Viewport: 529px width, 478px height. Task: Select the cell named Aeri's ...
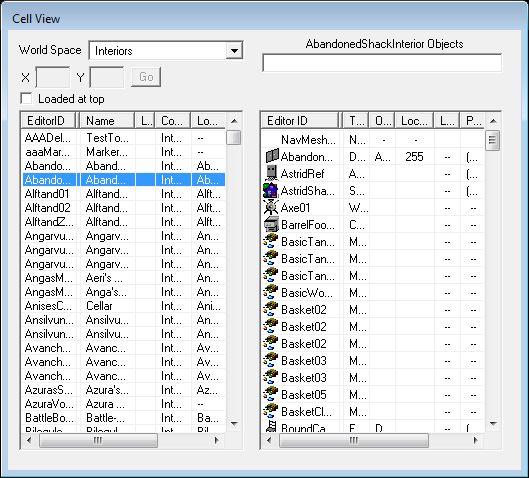tap(123, 278)
